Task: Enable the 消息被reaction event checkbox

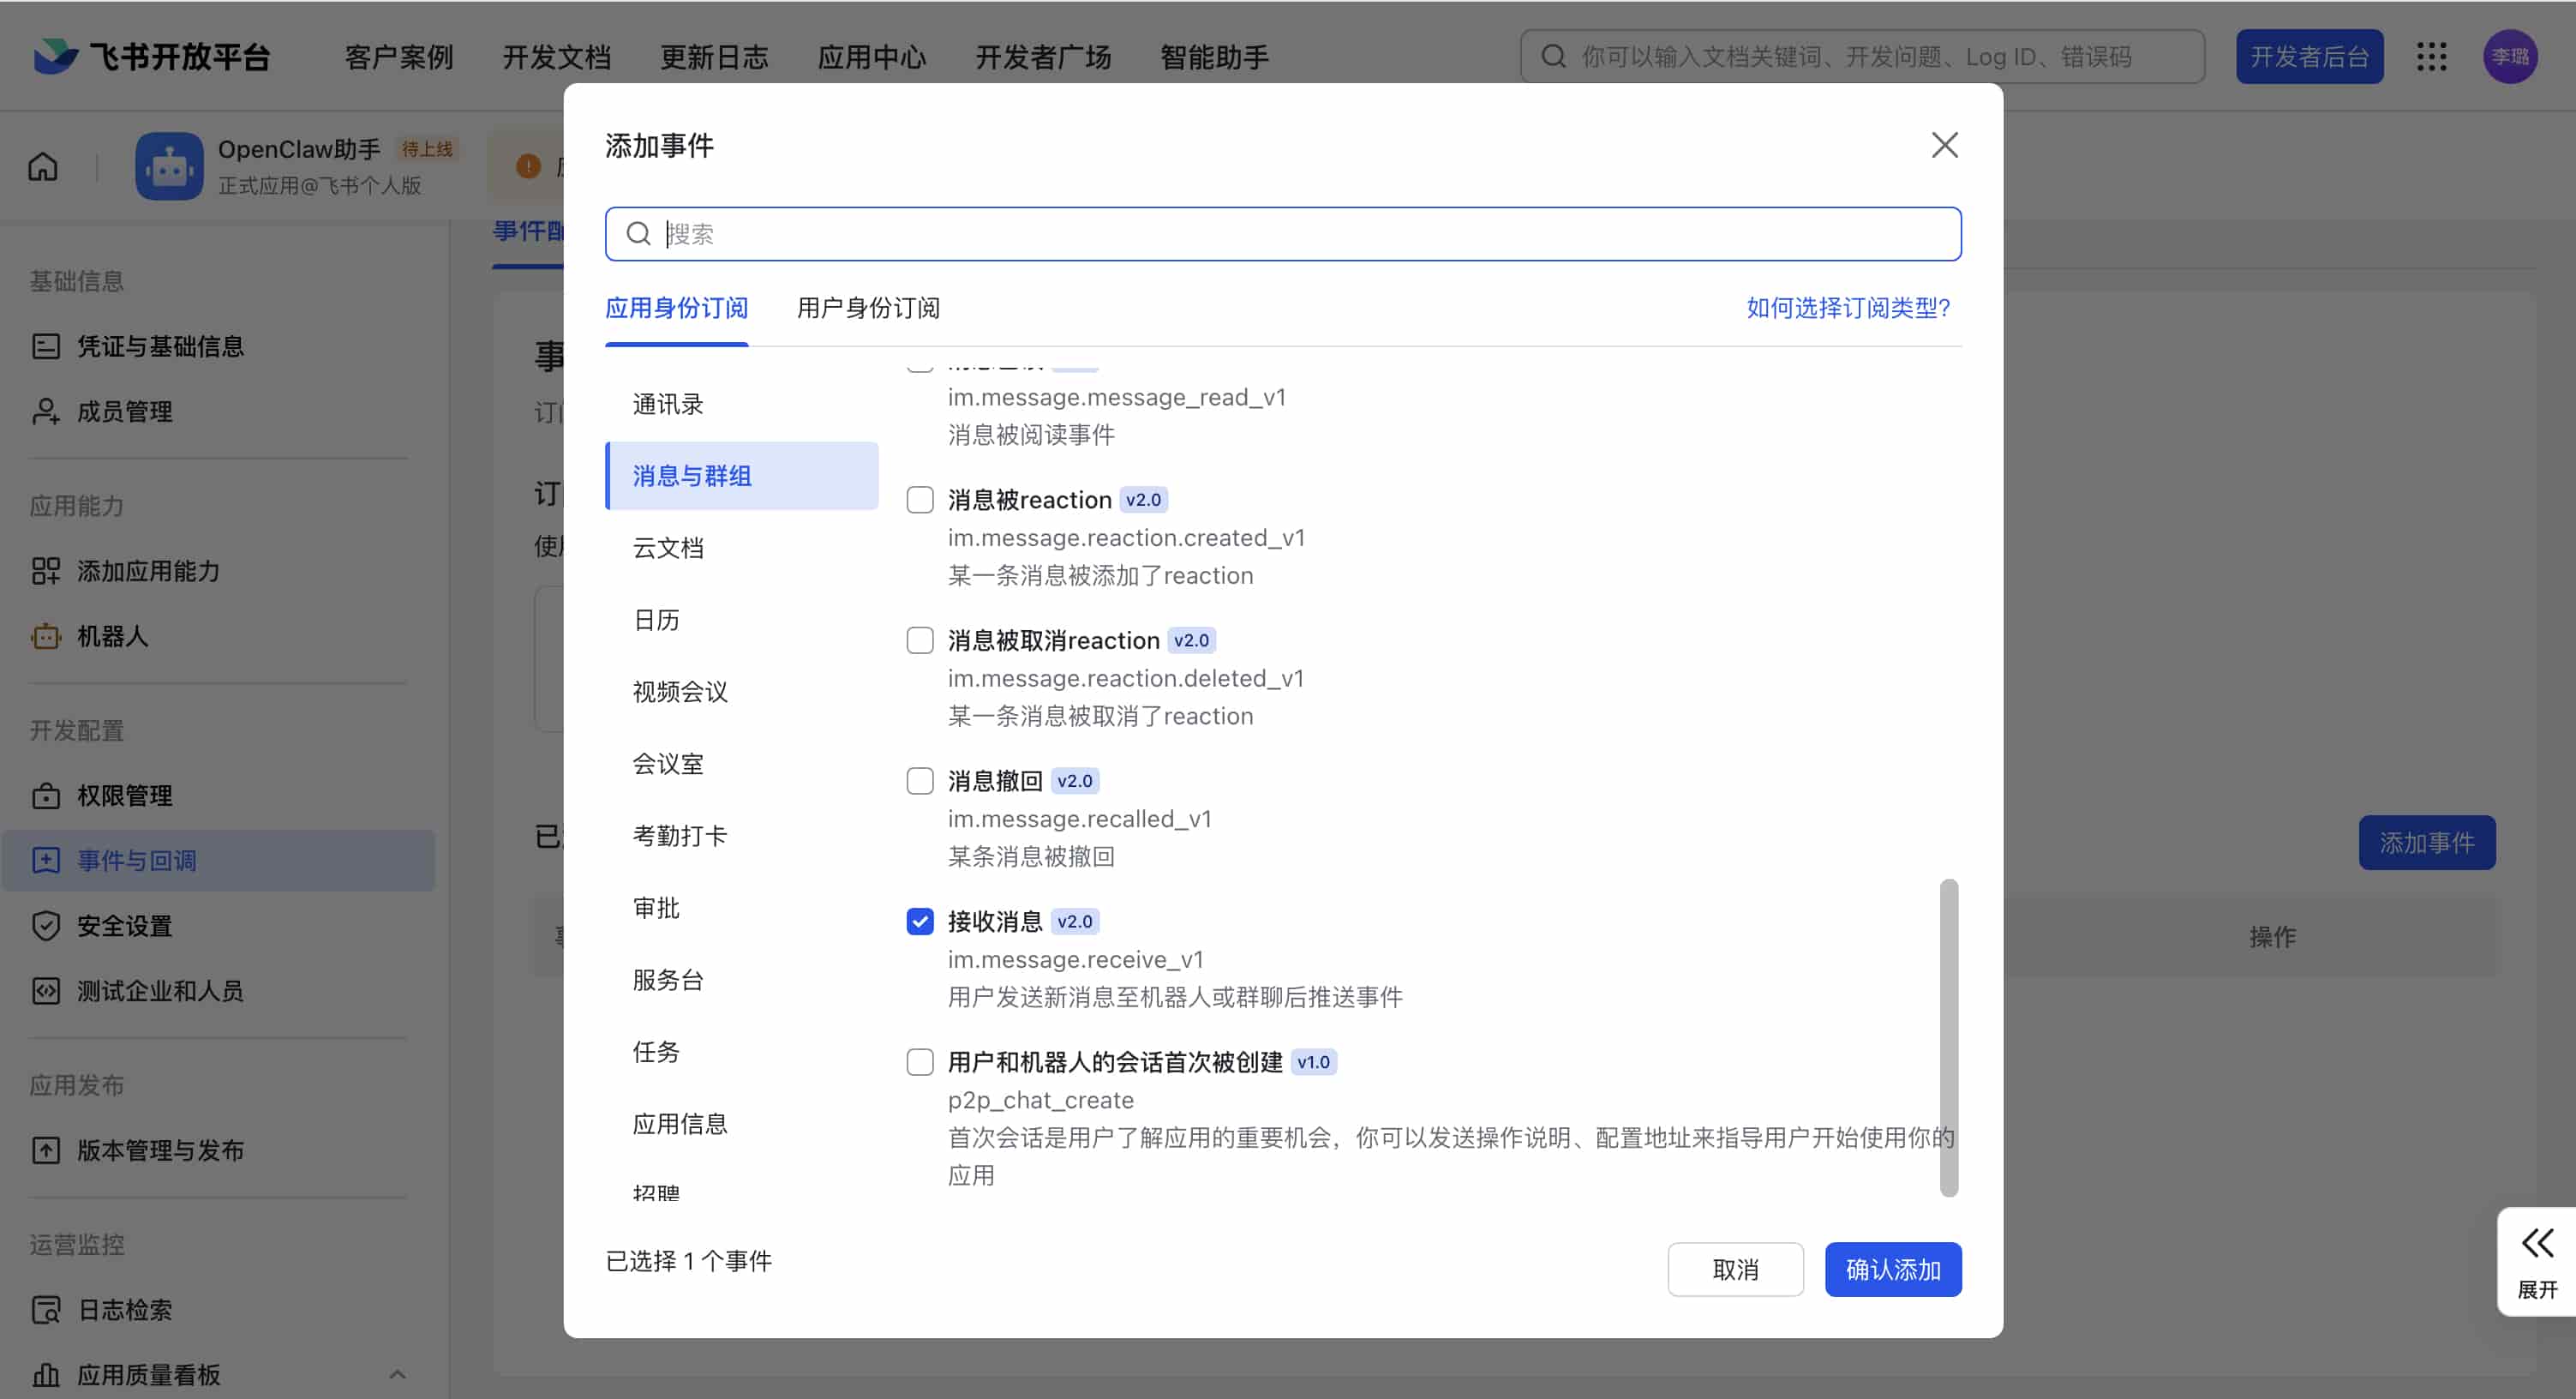Action: [x=919, y=499]
